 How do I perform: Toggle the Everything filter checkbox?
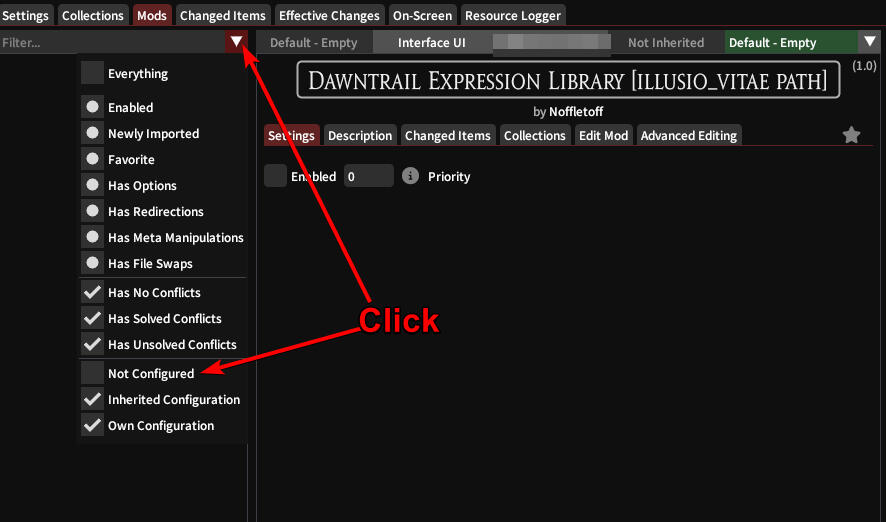point(92,73)
